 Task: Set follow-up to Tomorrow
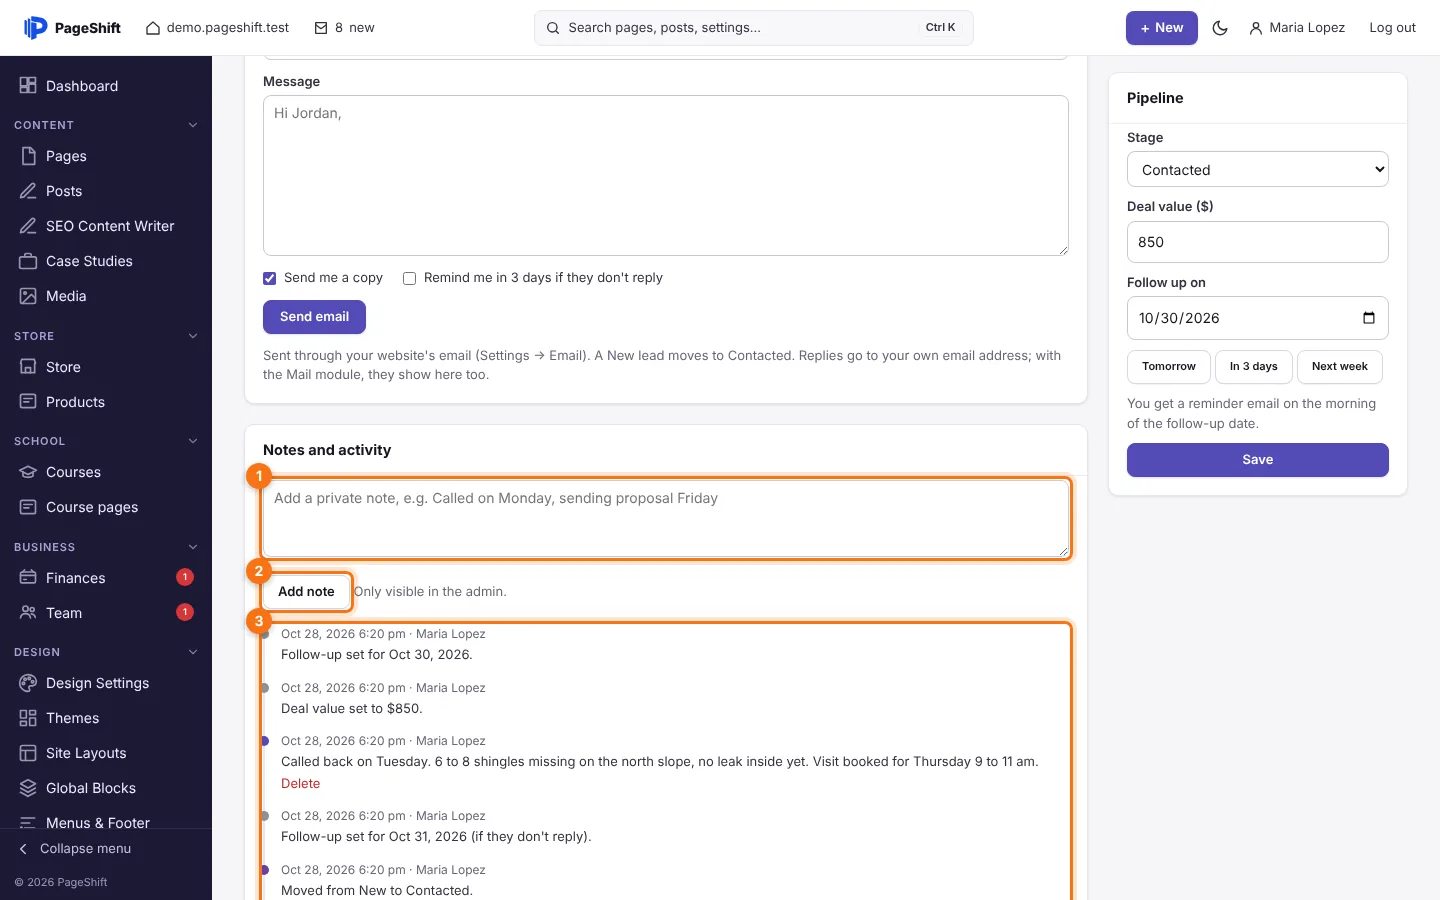[x=1169, y=367]
